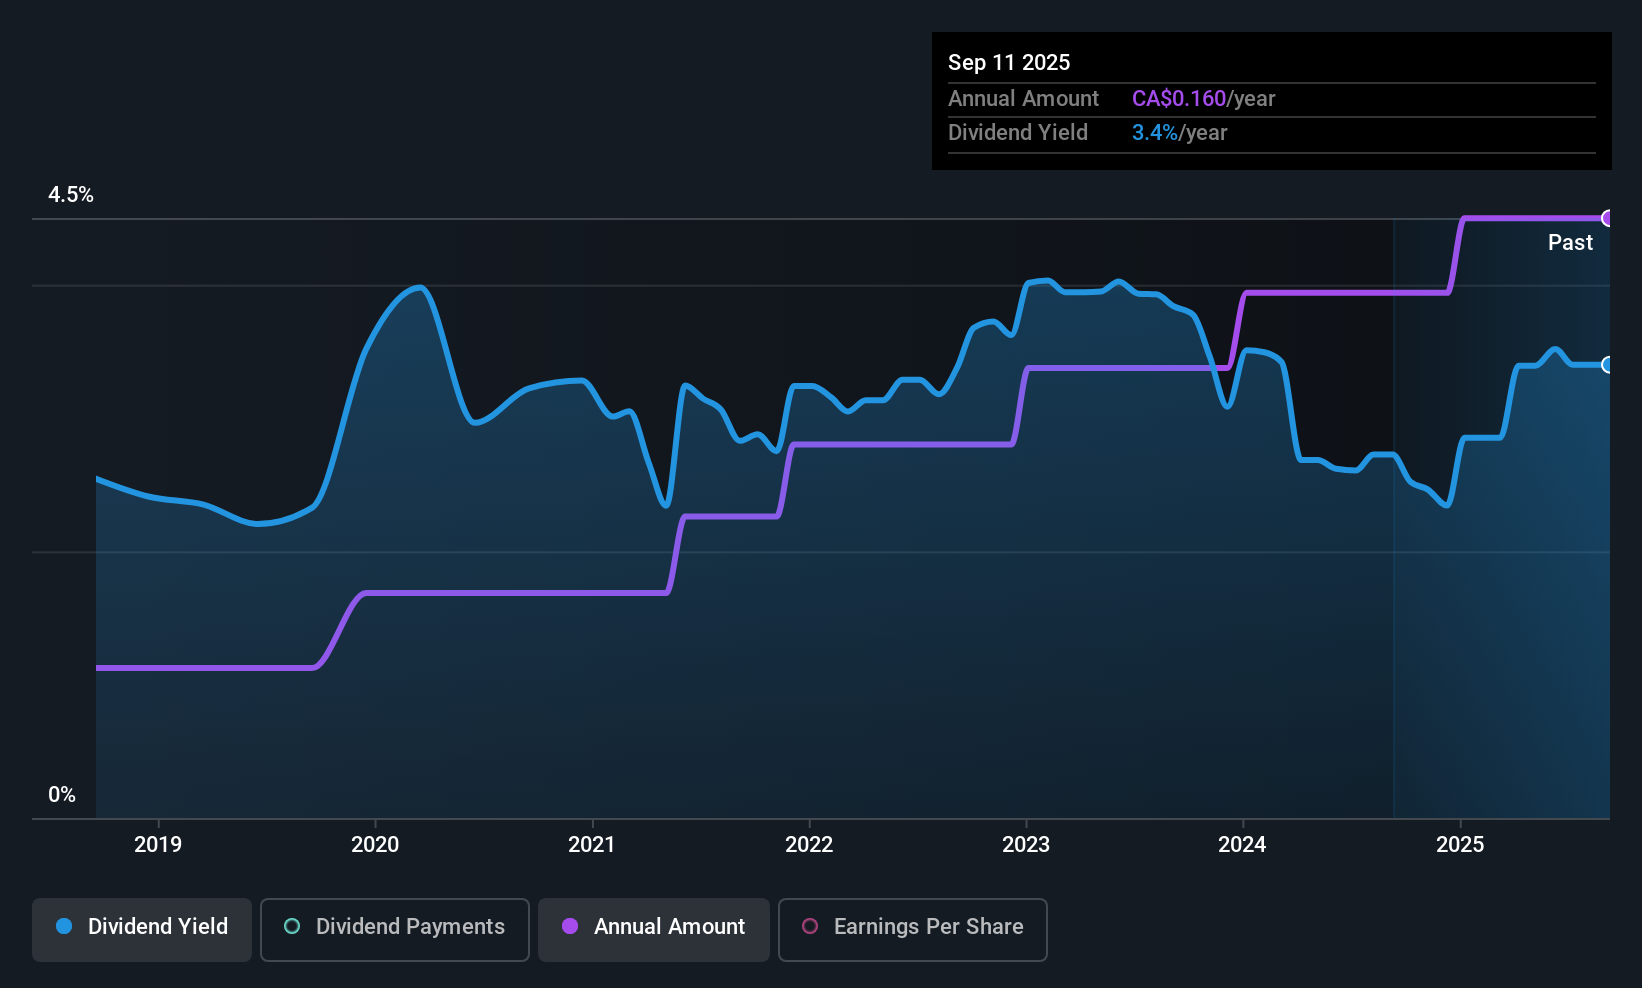Select the endpoint marker on the blue yield line
Screen dimensions: 1642x988
tap(1607, 365)
